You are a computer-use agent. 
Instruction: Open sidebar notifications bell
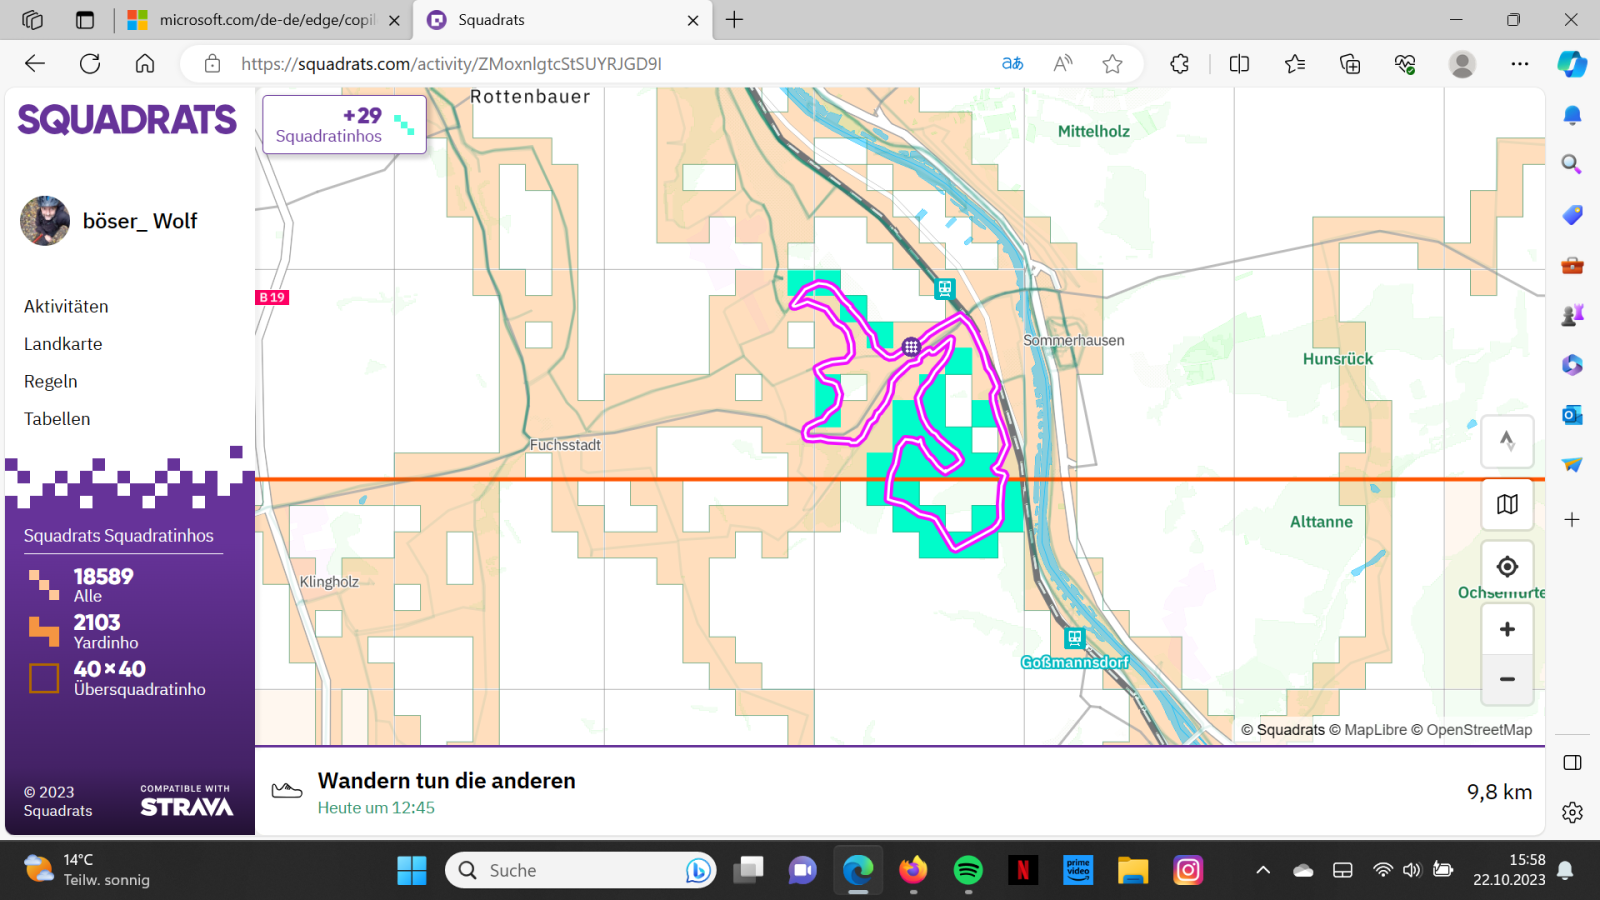pyautogui.click(x=1572, y=115)
